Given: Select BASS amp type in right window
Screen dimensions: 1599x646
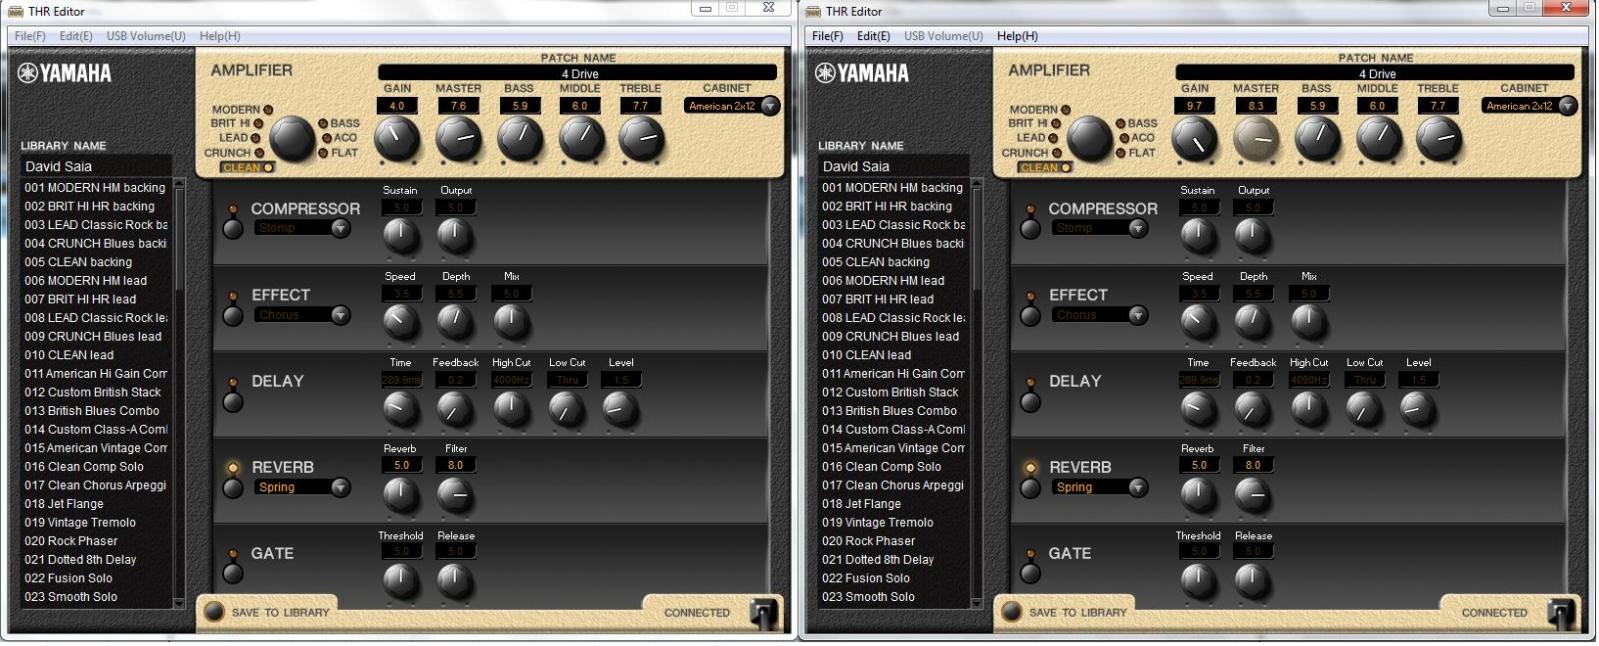Looking at the screenshot, I should coord(1136,123).
